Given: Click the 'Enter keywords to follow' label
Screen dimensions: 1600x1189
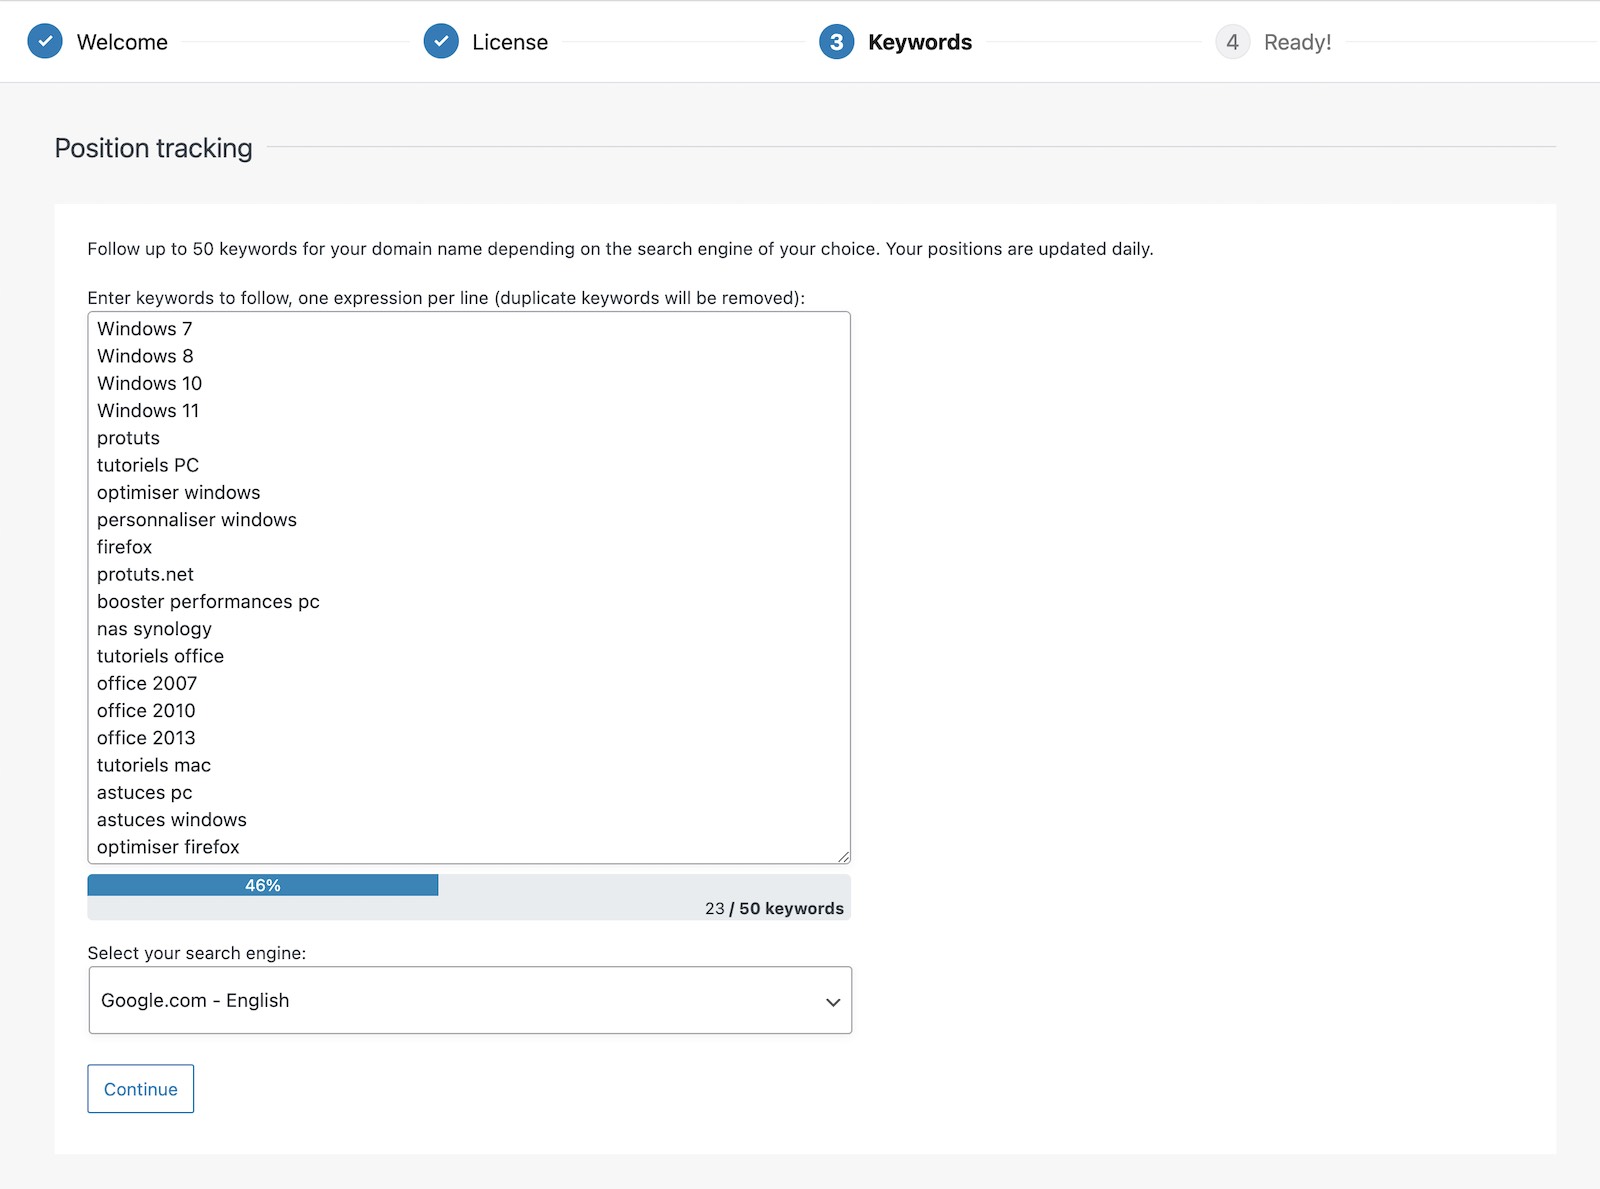Looking at the screenshot, I should [x=446, y=298].
